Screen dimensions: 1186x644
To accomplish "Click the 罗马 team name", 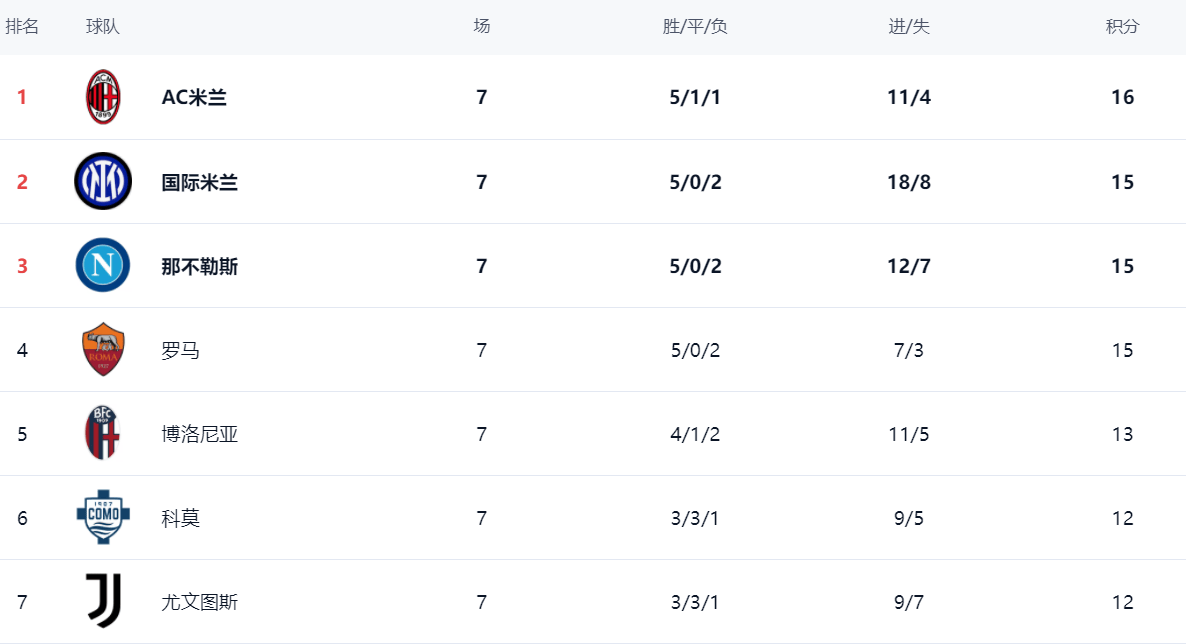I will pos(181,350).
